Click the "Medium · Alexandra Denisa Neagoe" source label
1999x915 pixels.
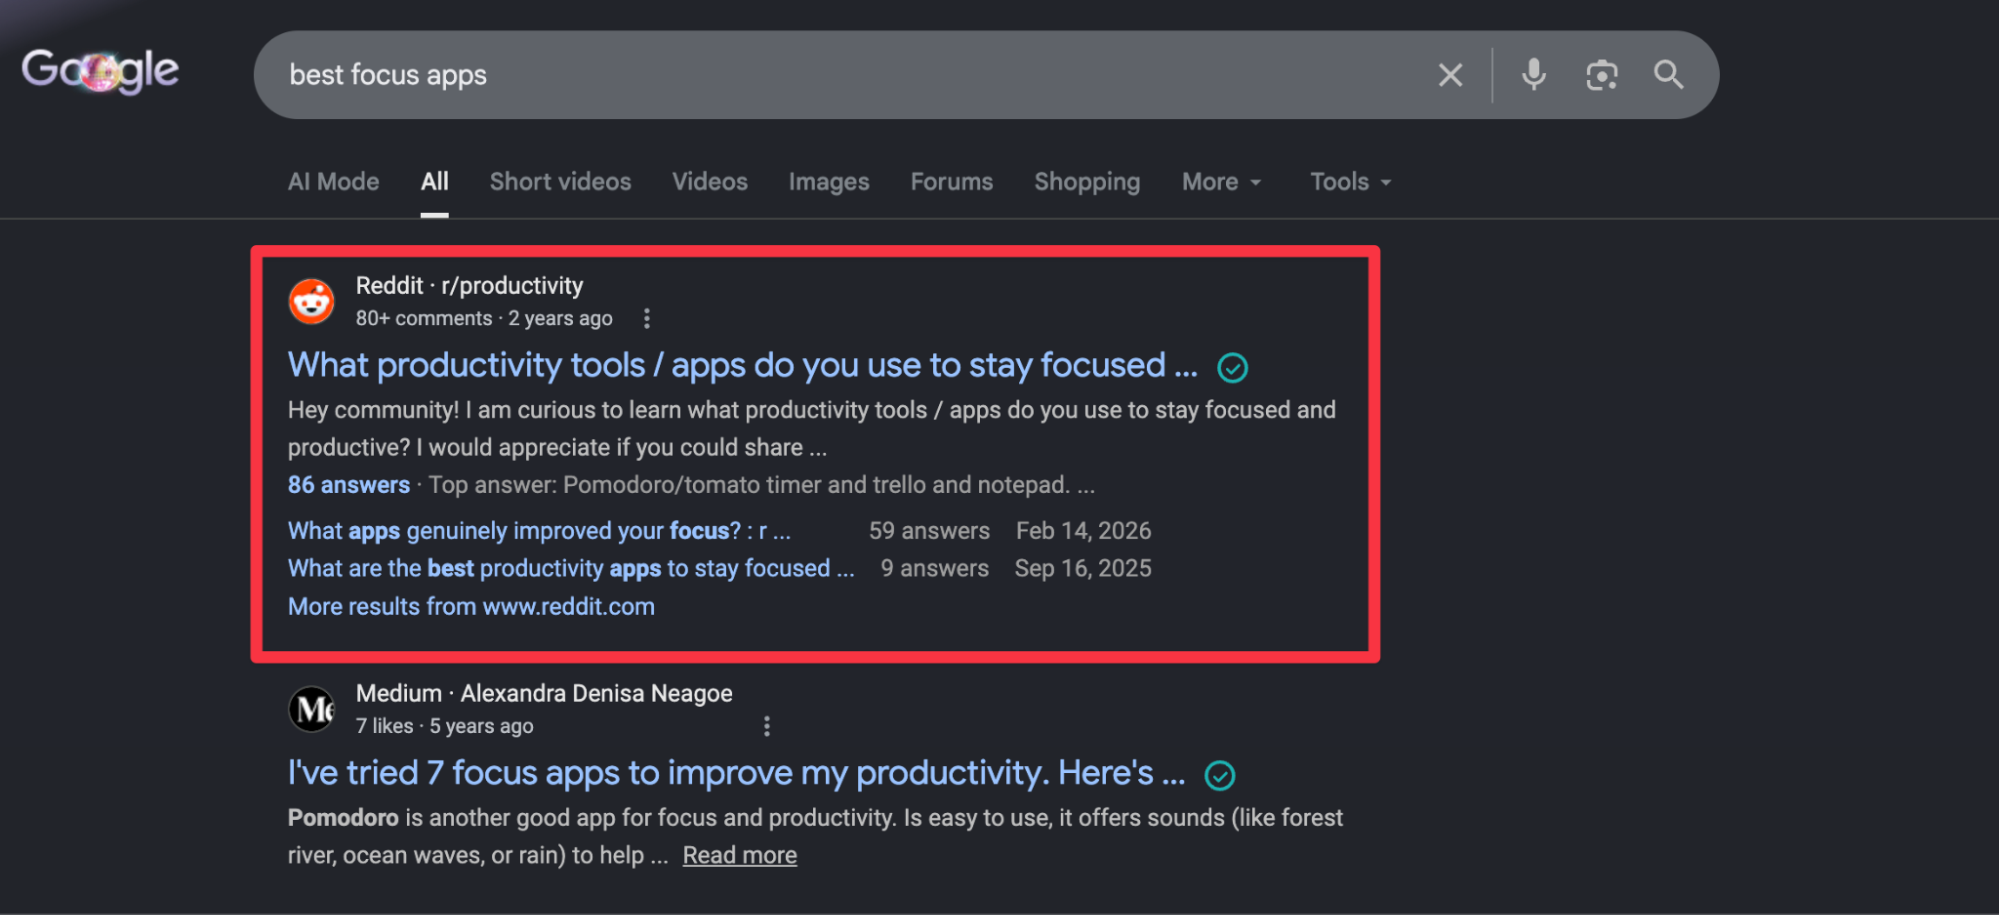click(x=544, y=694)
